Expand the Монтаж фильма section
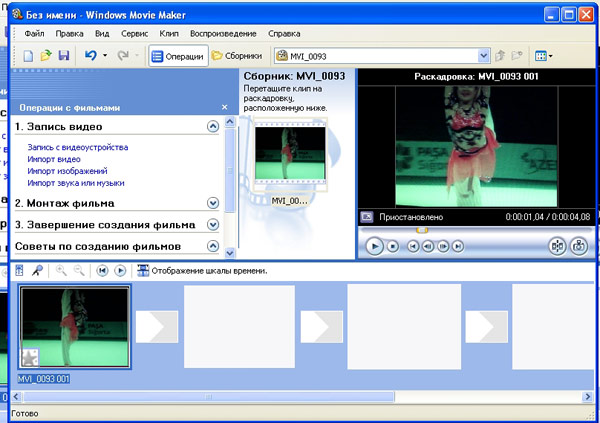 tap(212, 203)
